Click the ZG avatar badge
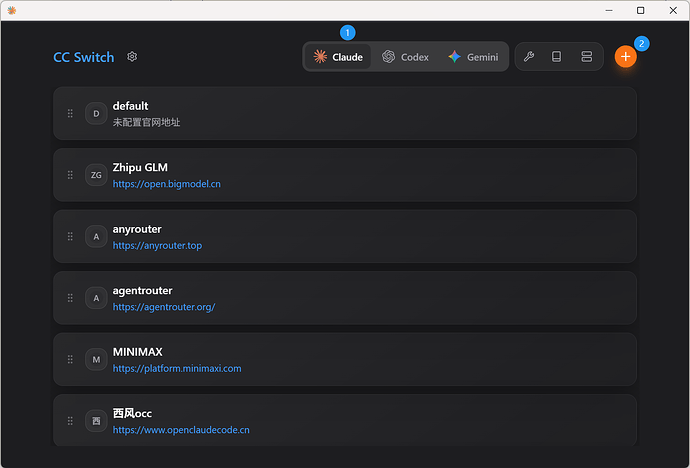Image resolution: width=690 pixels, height=468 pixels. coord(96,175)
